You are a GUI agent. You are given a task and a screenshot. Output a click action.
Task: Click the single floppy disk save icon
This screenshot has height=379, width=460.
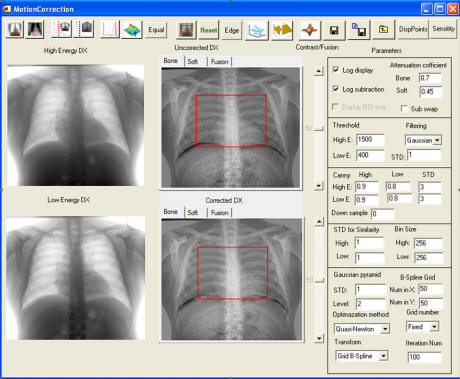334,30
